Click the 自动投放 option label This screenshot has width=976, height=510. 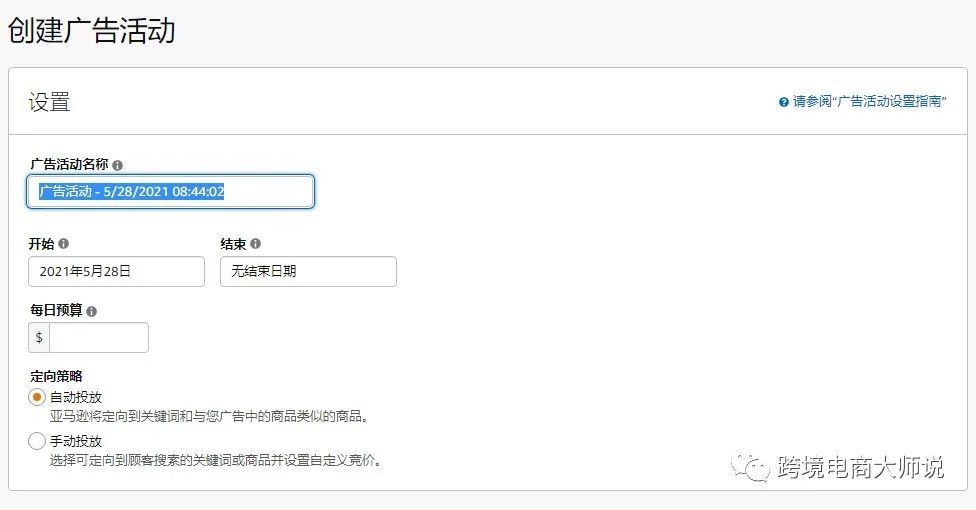pos(76,397)
